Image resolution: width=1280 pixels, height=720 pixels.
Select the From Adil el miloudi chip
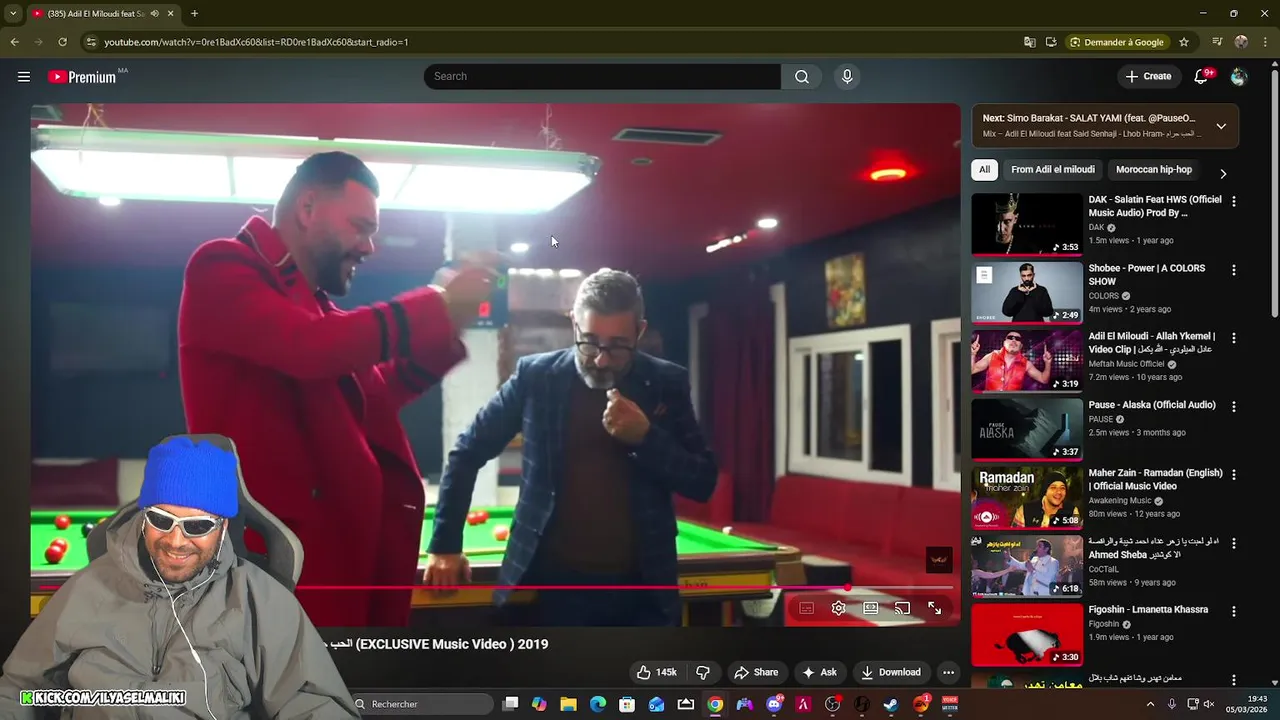click(x=1053, y=170)
